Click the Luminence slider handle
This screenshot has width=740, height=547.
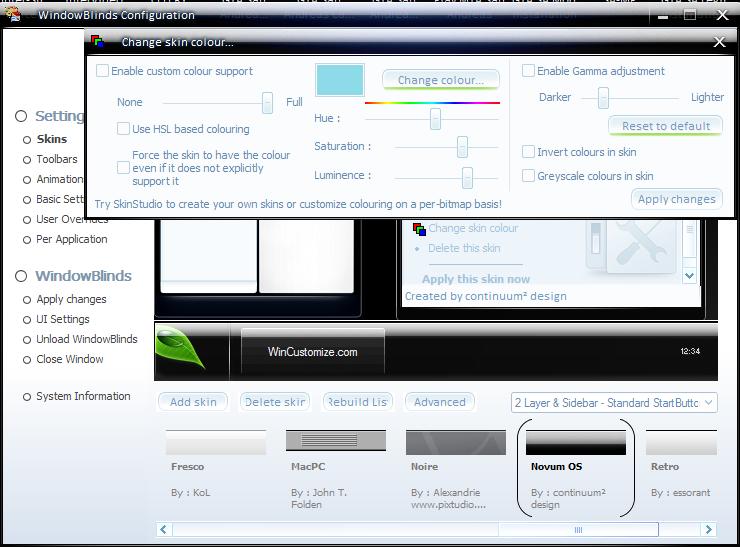point(467,177)
